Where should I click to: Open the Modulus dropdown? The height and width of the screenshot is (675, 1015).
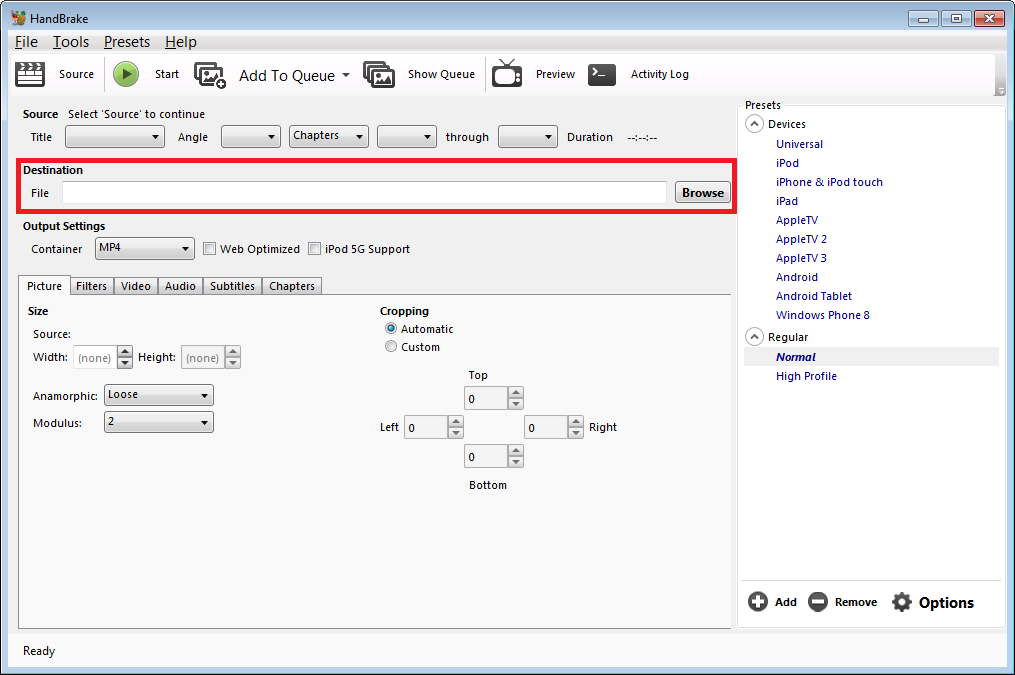pos(159,422)
